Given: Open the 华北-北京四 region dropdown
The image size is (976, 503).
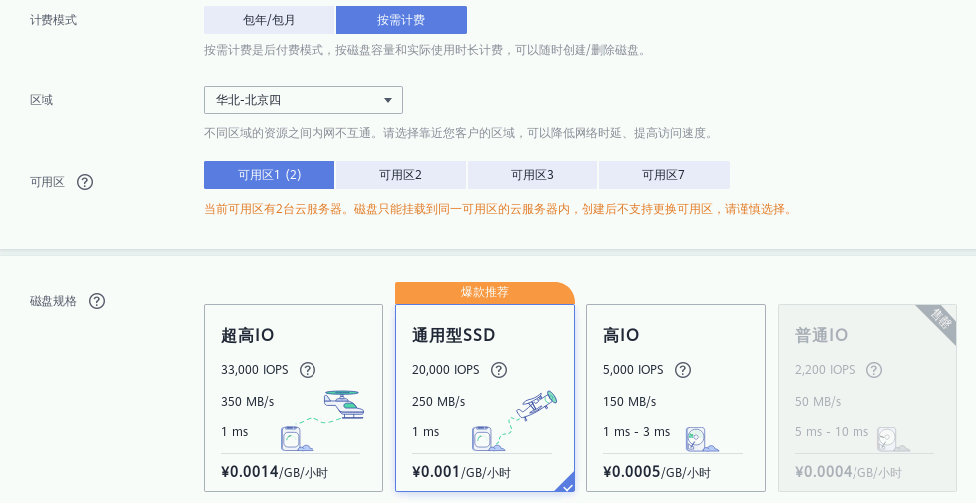Looking at the screenshot, I should [303, 100].
